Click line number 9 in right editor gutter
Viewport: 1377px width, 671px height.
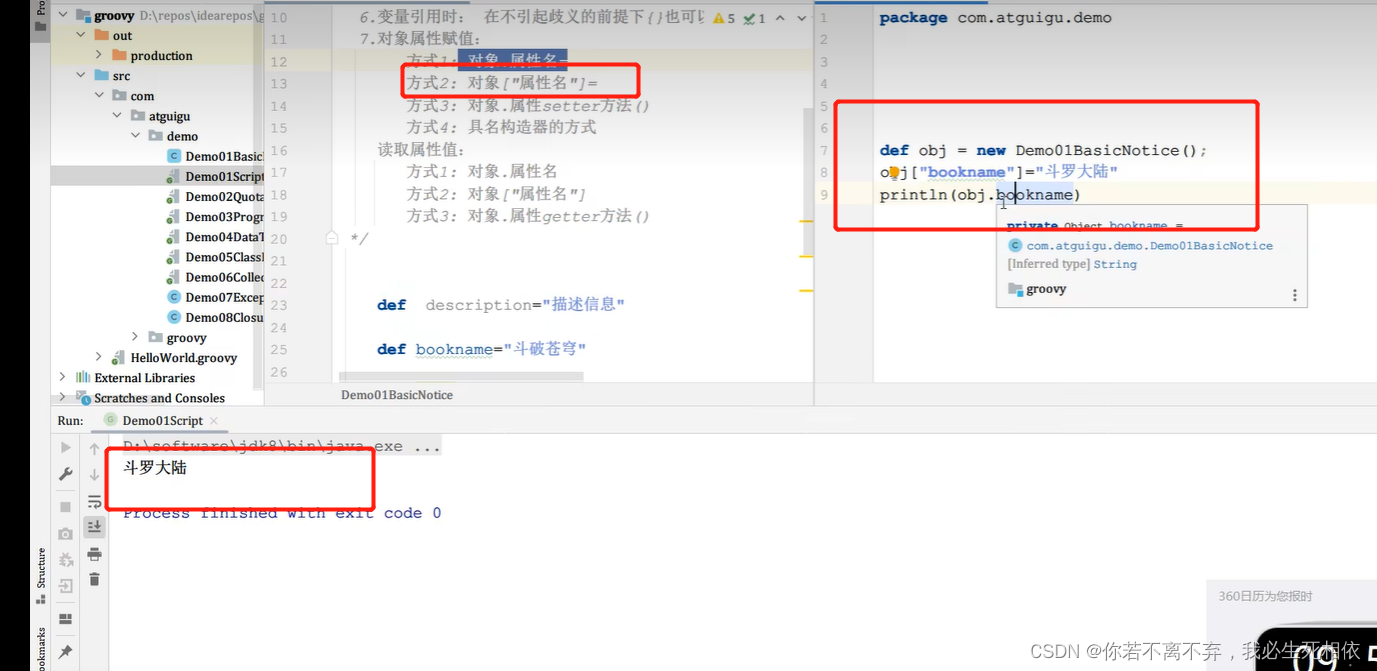(823, 194)
